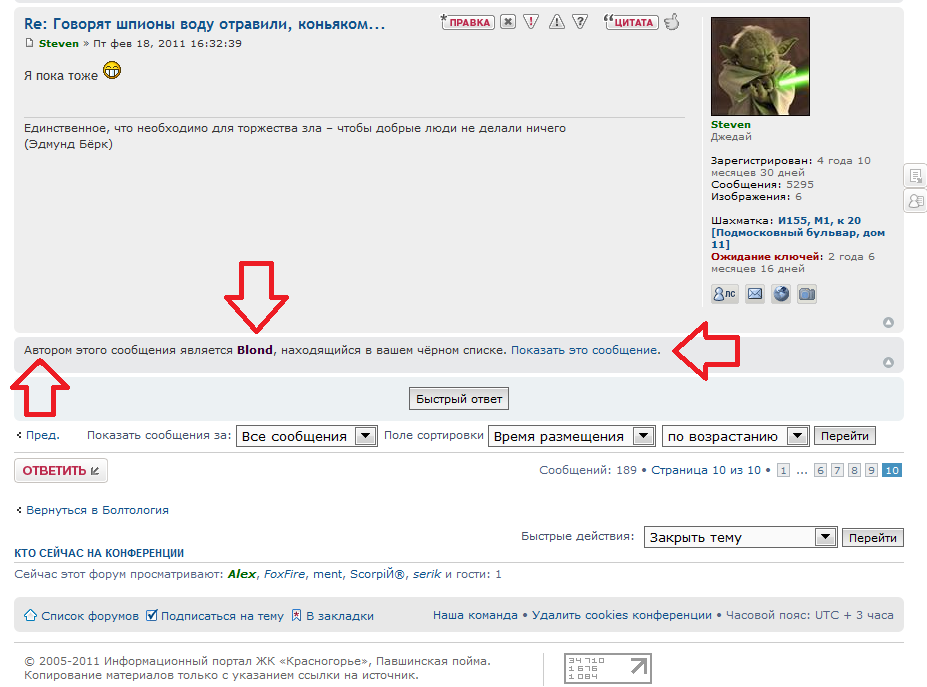This screenshot has width=927, height=687.
Task: Click the camera gallery icon under profile
Action: (x=807, y=294)
